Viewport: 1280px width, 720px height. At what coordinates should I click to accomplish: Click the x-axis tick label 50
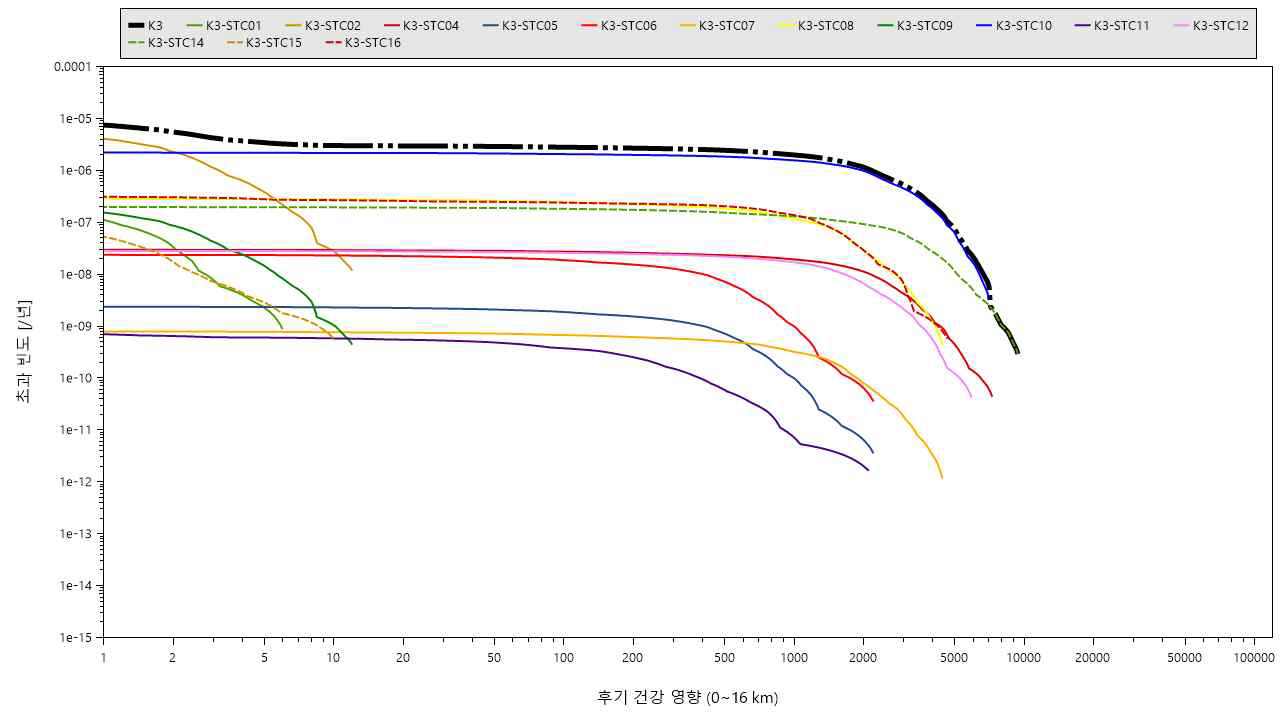495,657
